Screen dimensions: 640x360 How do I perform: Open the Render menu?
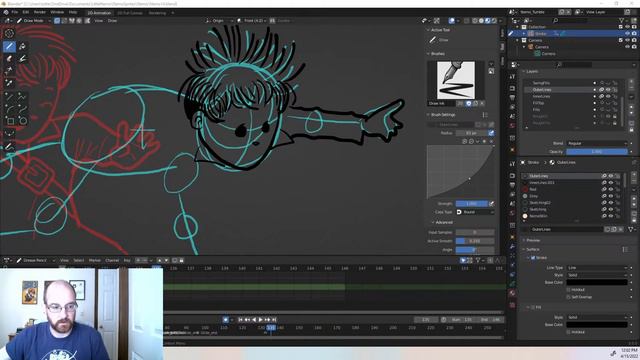[40, 13]
